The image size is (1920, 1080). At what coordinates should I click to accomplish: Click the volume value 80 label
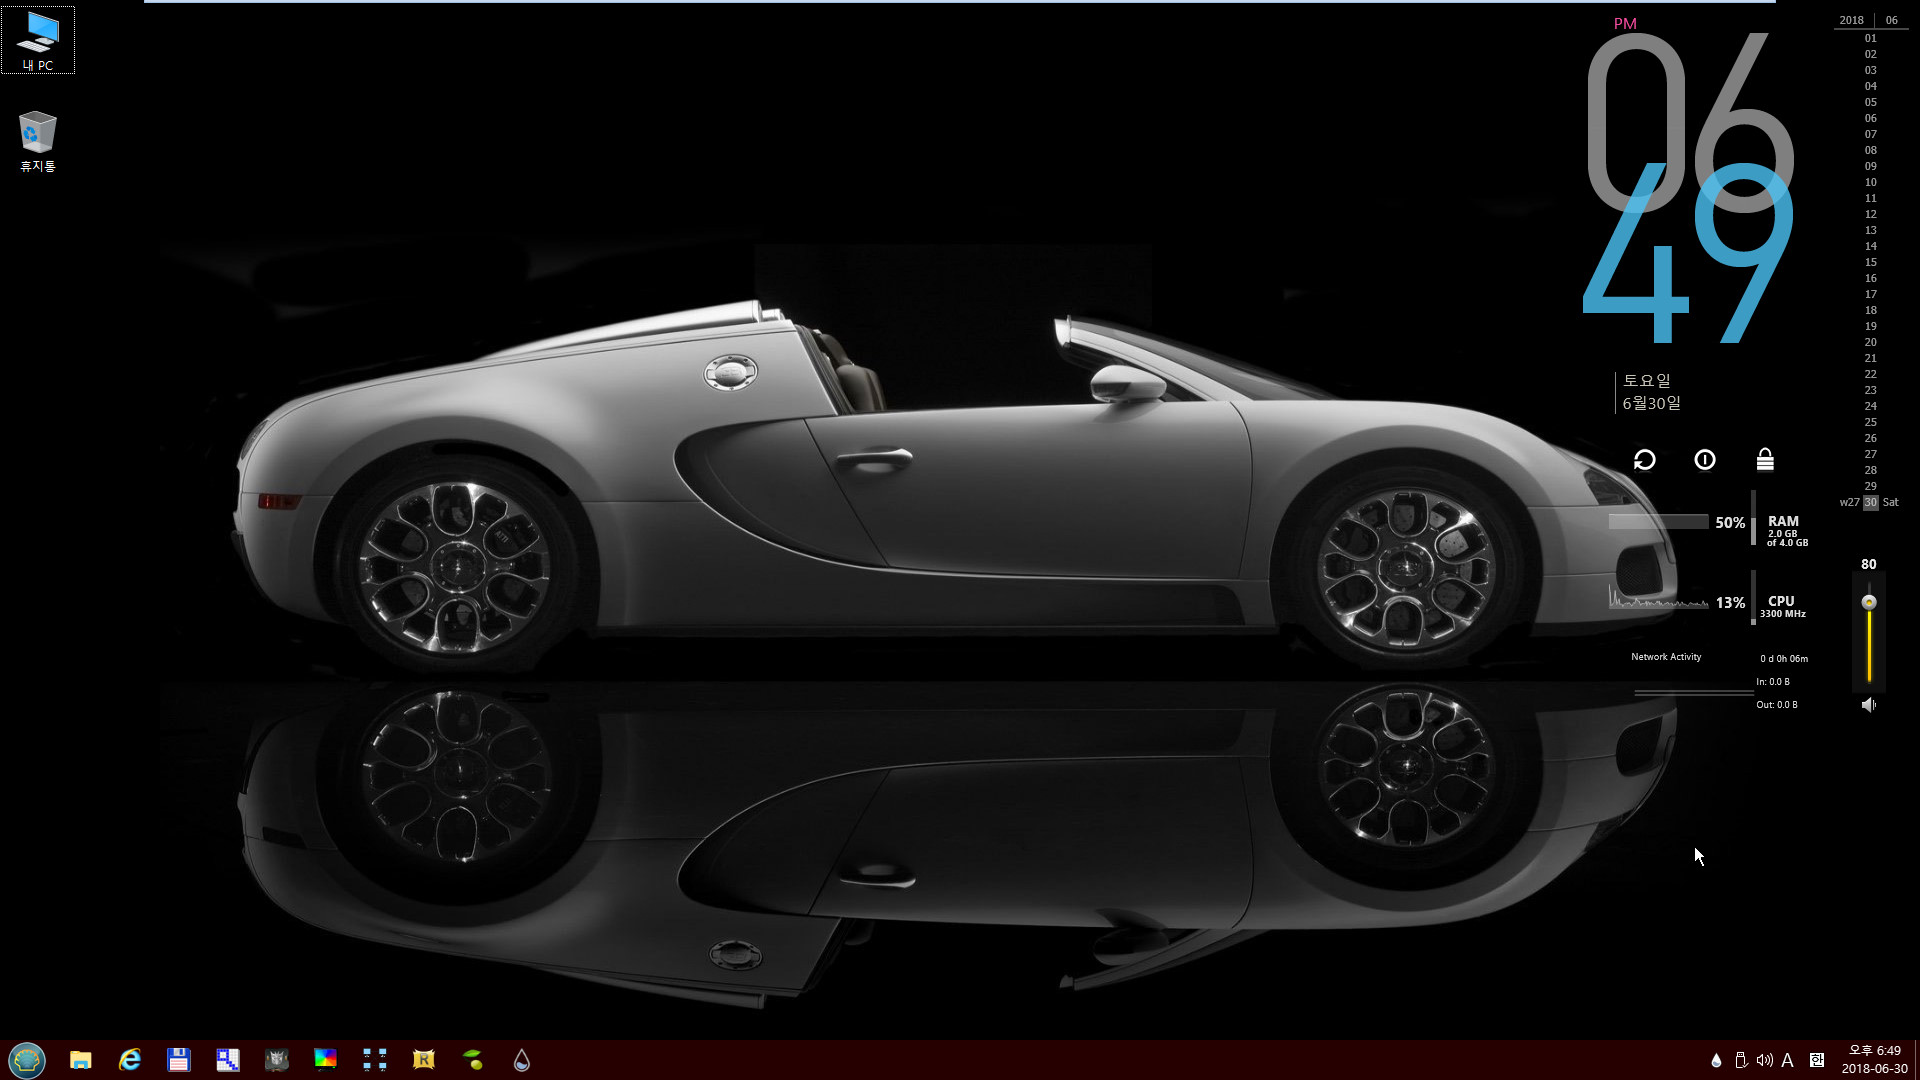(1868, 564)
